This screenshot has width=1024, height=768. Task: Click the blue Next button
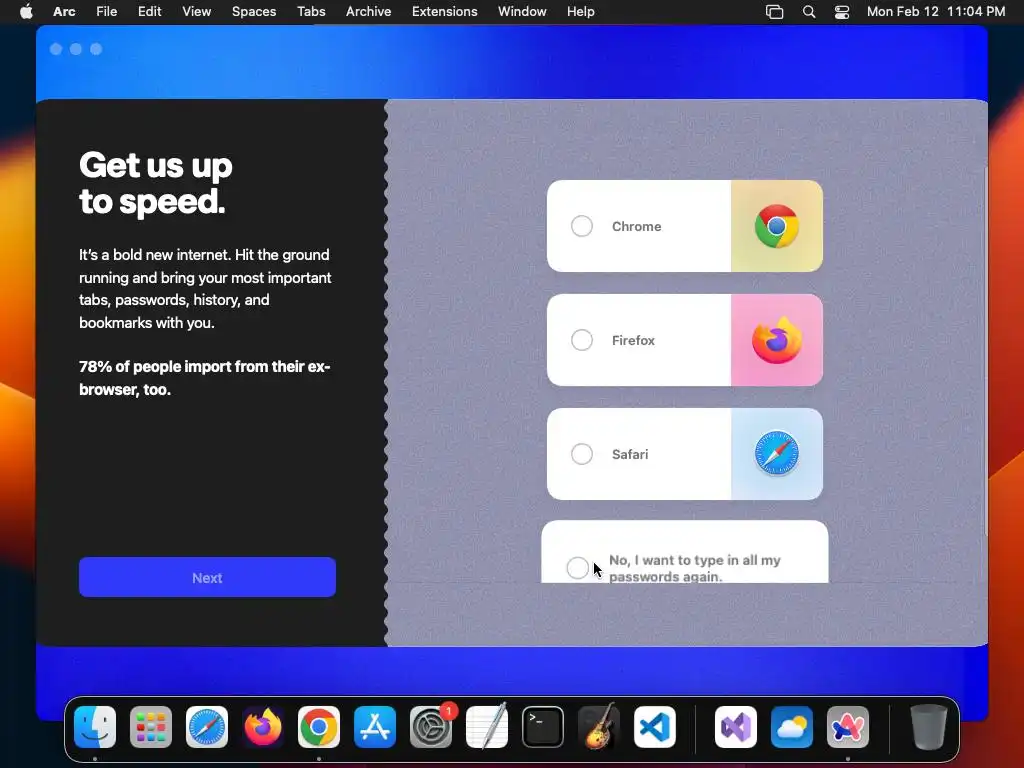(x=207, y=577)
